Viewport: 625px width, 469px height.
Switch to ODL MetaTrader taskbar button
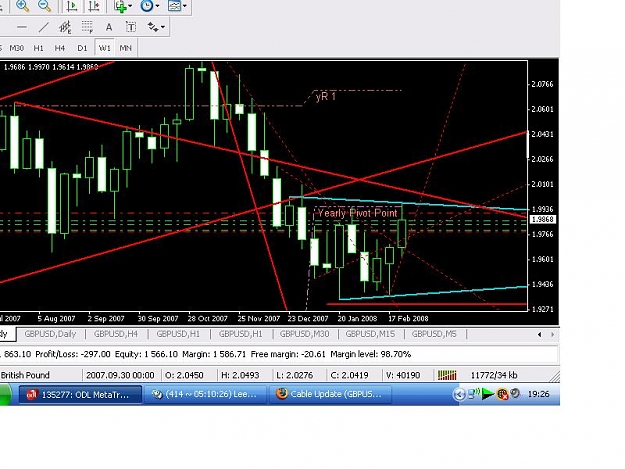pyautogui.click(x=80, y=394)
